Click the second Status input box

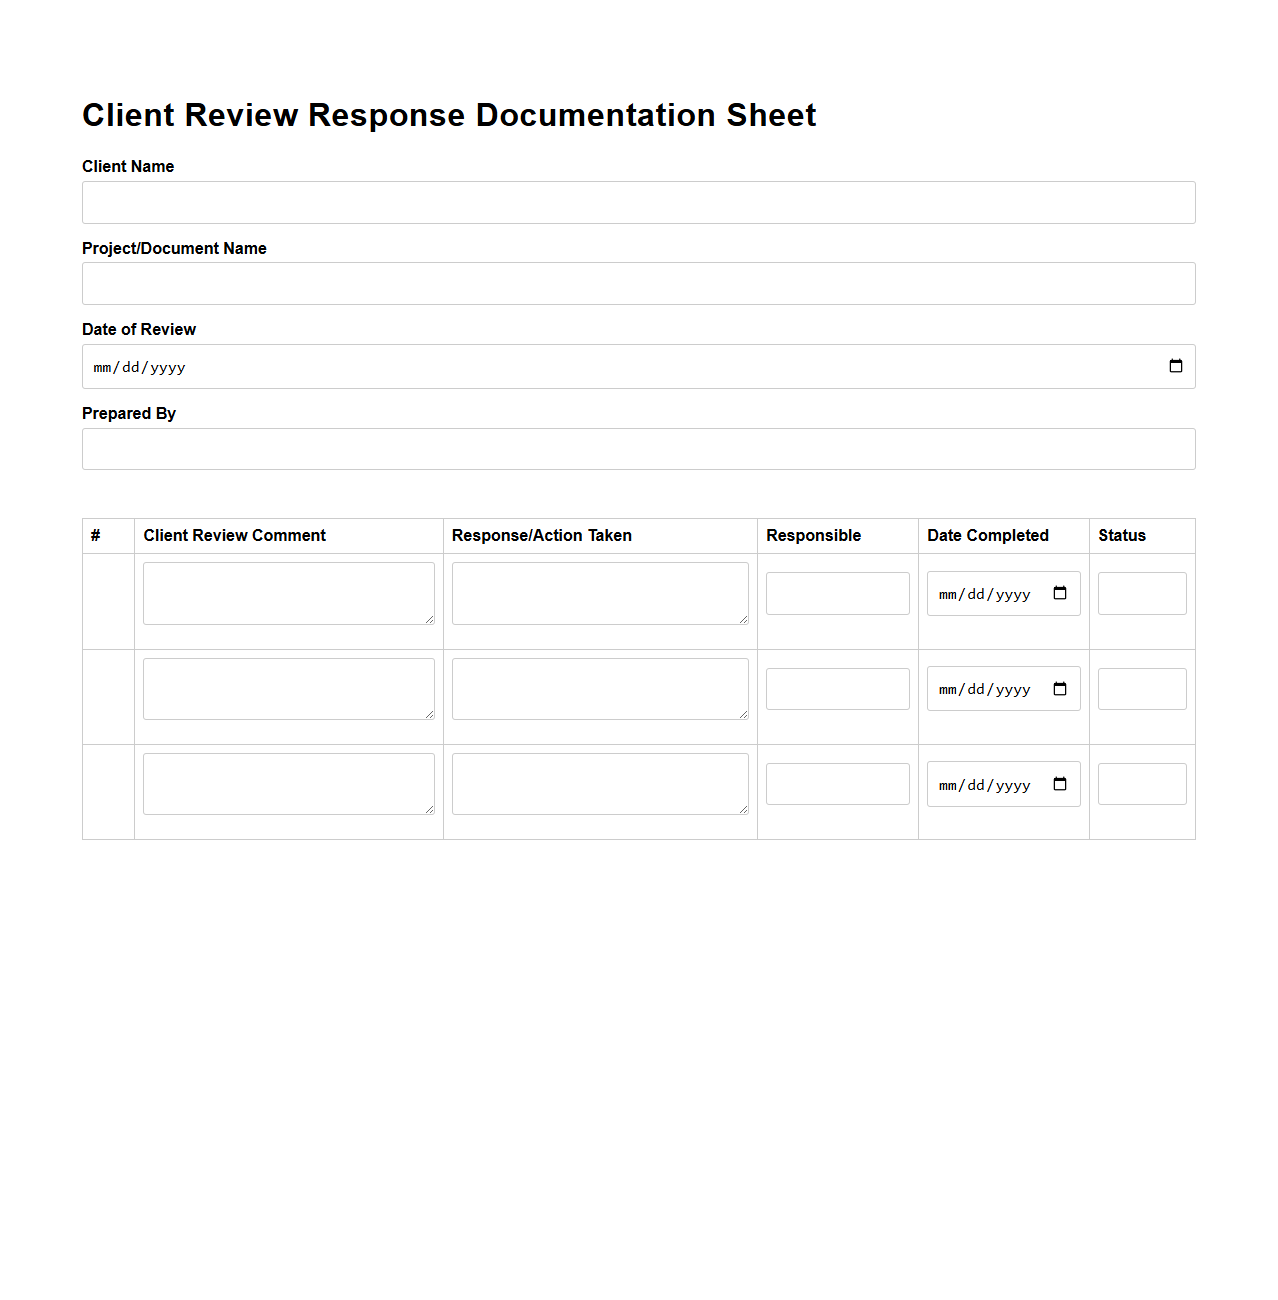tap(1141, 688)
